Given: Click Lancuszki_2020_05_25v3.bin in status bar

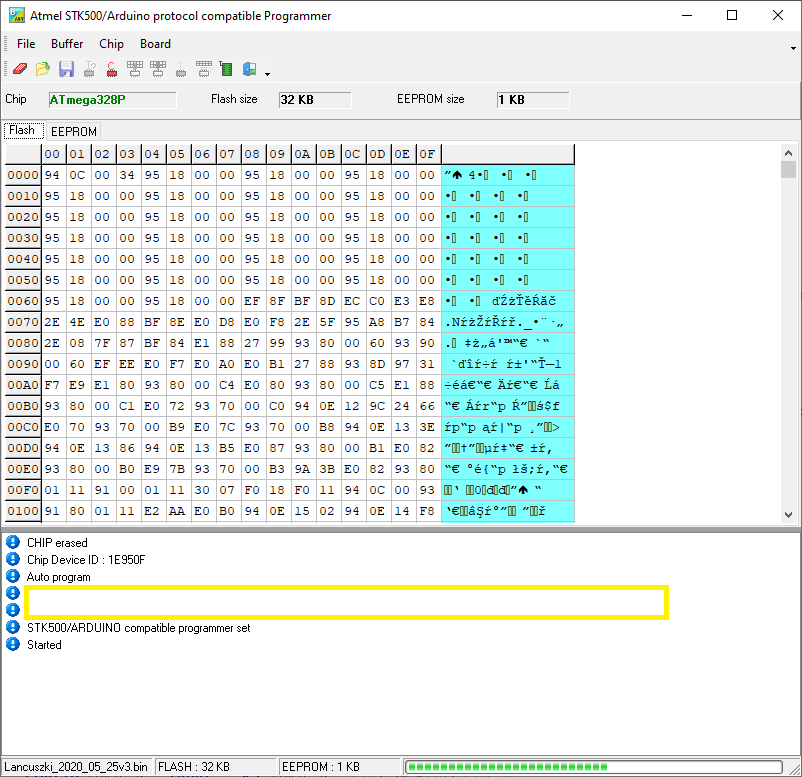Looking at the screenshot, I should tap(76, 767).
